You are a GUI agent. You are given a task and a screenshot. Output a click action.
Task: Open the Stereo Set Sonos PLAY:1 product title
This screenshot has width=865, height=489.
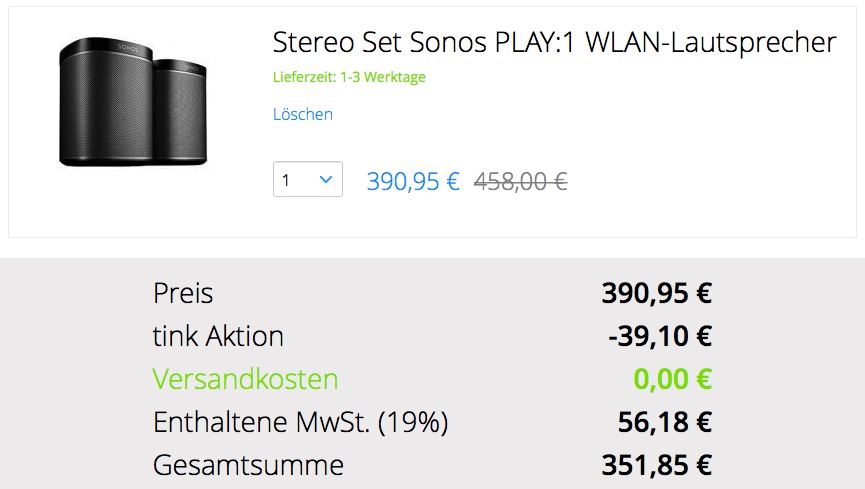click(554, 42)
